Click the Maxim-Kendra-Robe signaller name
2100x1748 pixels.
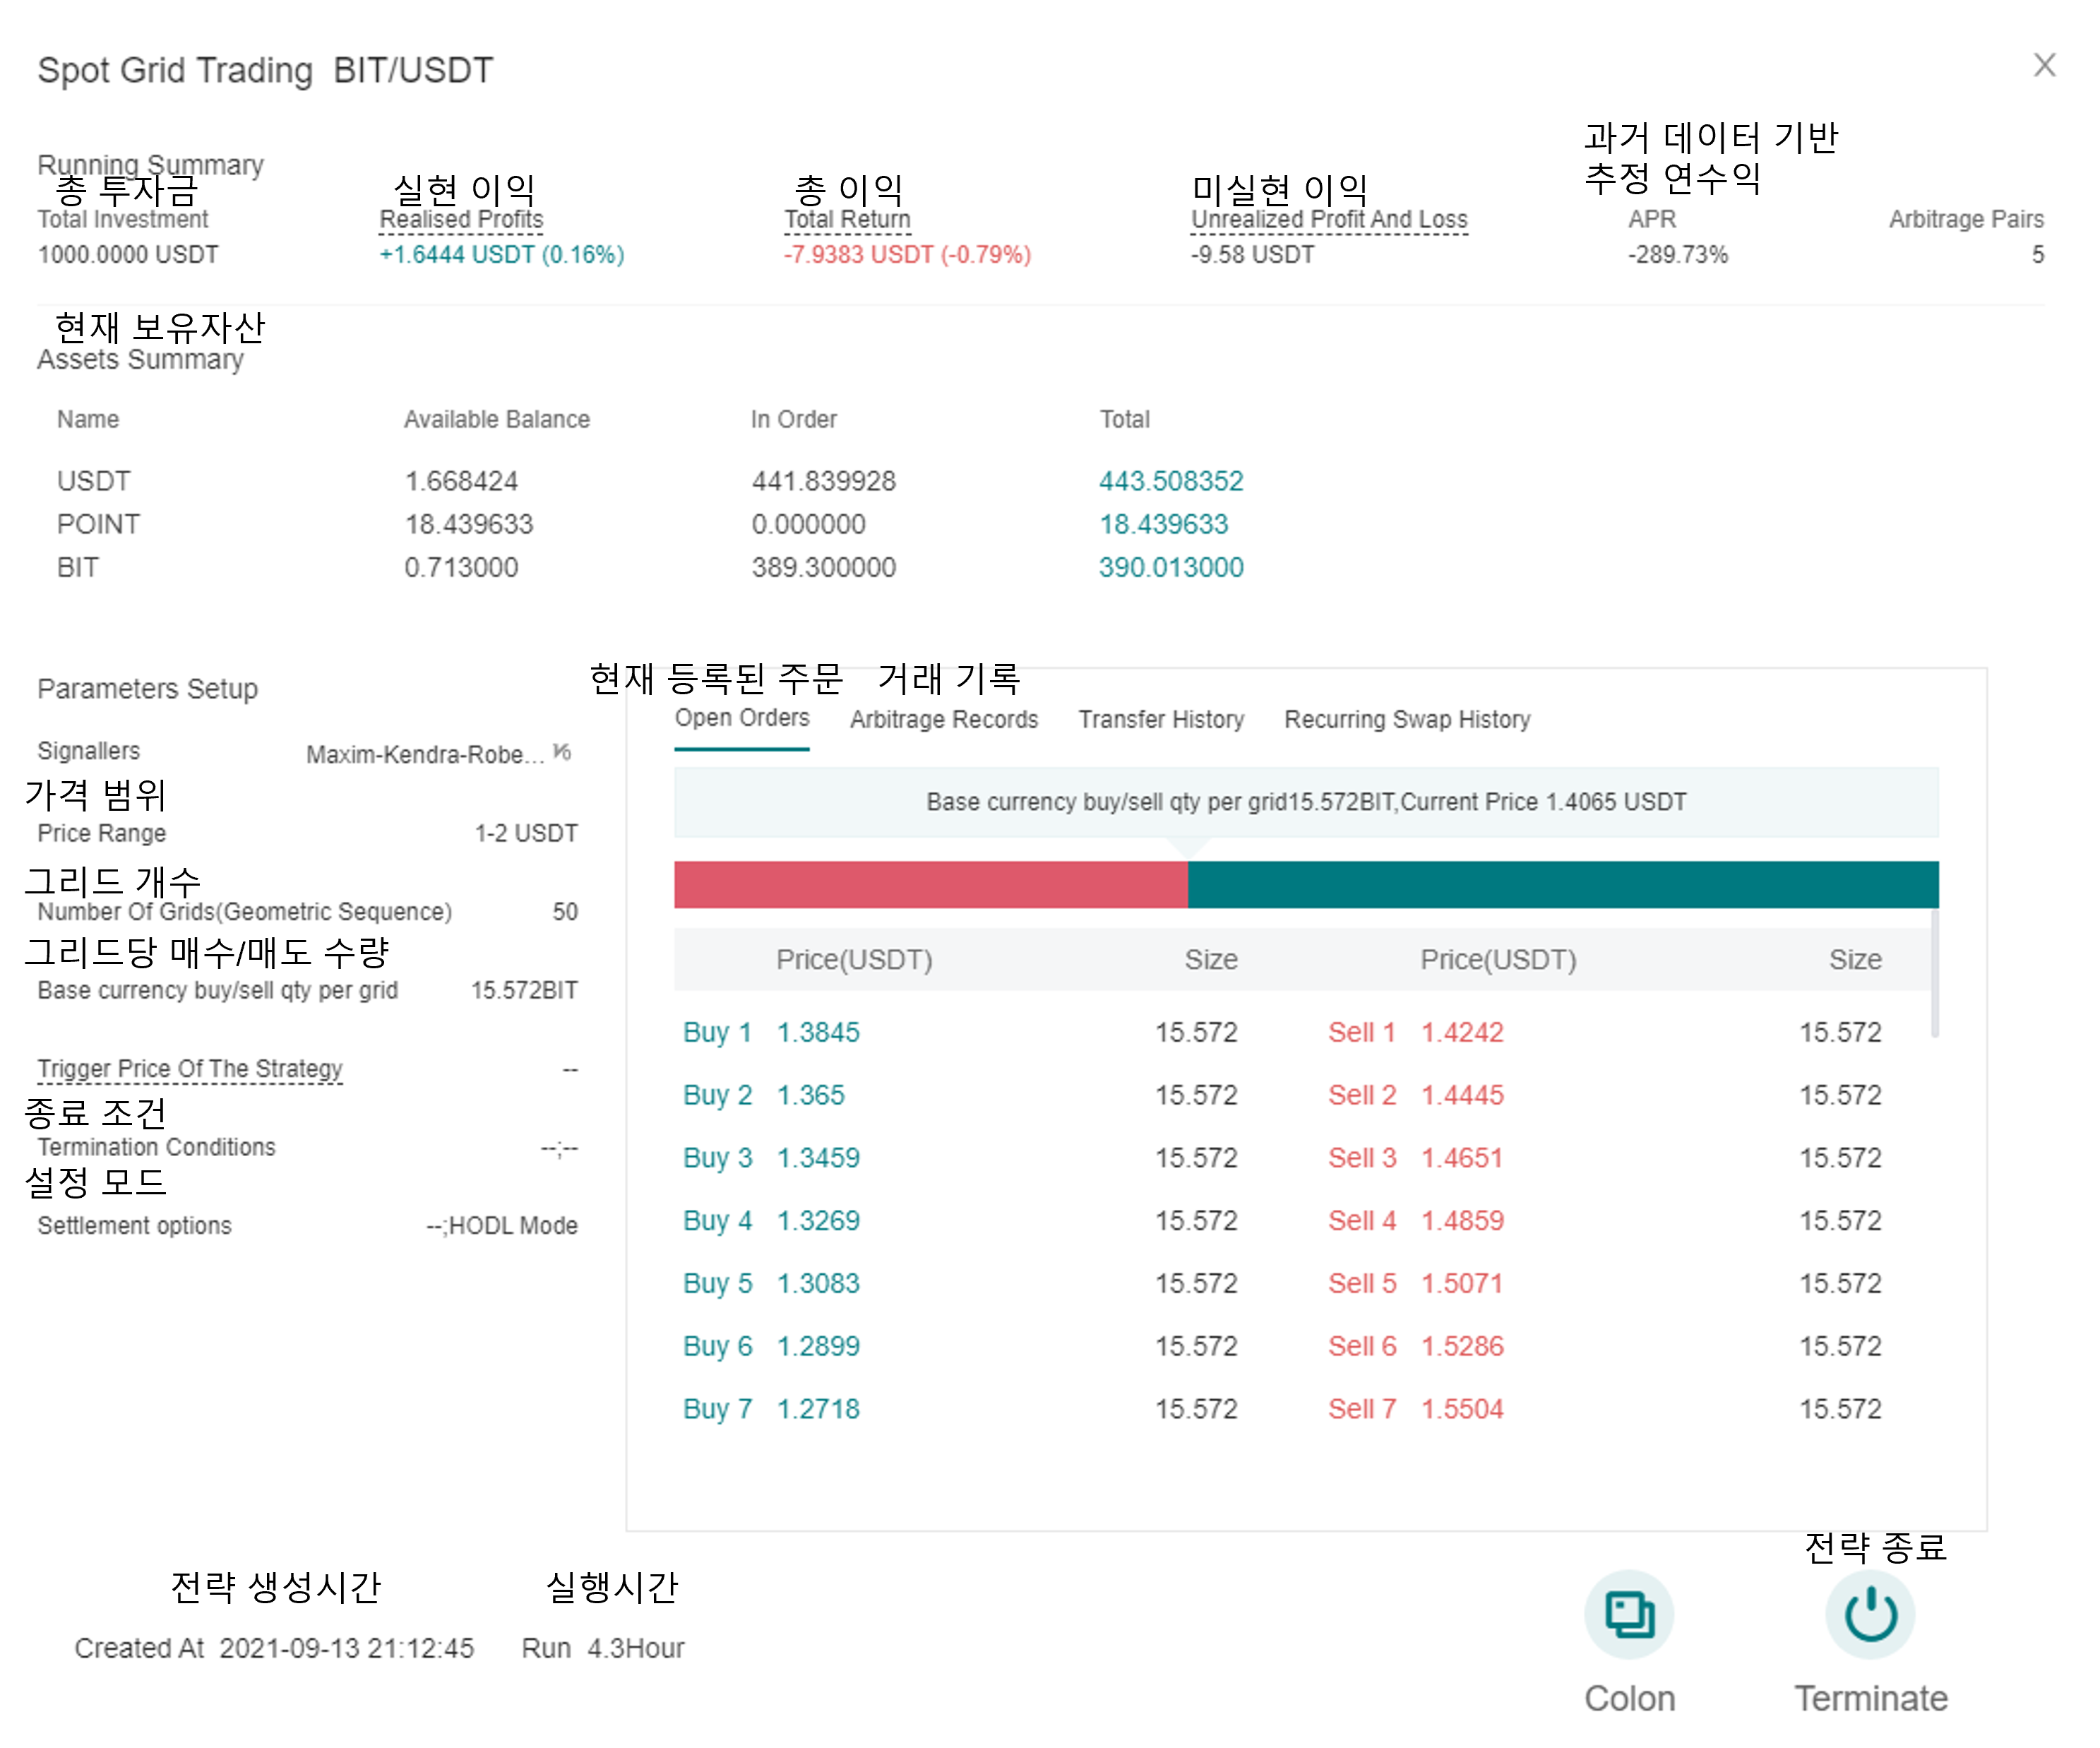click(x=424, y=754)
